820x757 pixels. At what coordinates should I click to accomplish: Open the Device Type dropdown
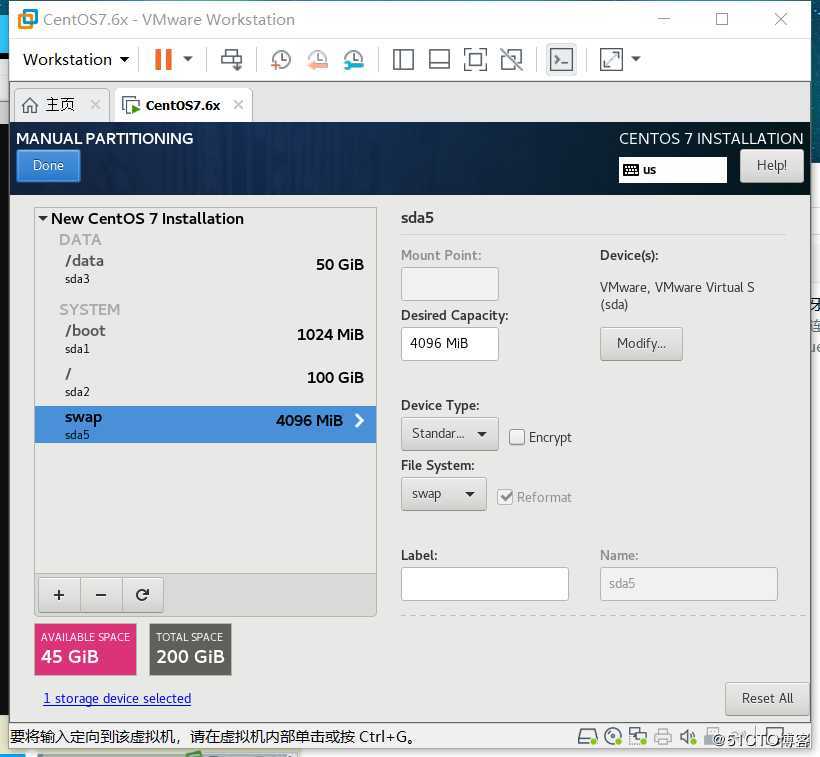pyautogui.click(x=450, y=434)
